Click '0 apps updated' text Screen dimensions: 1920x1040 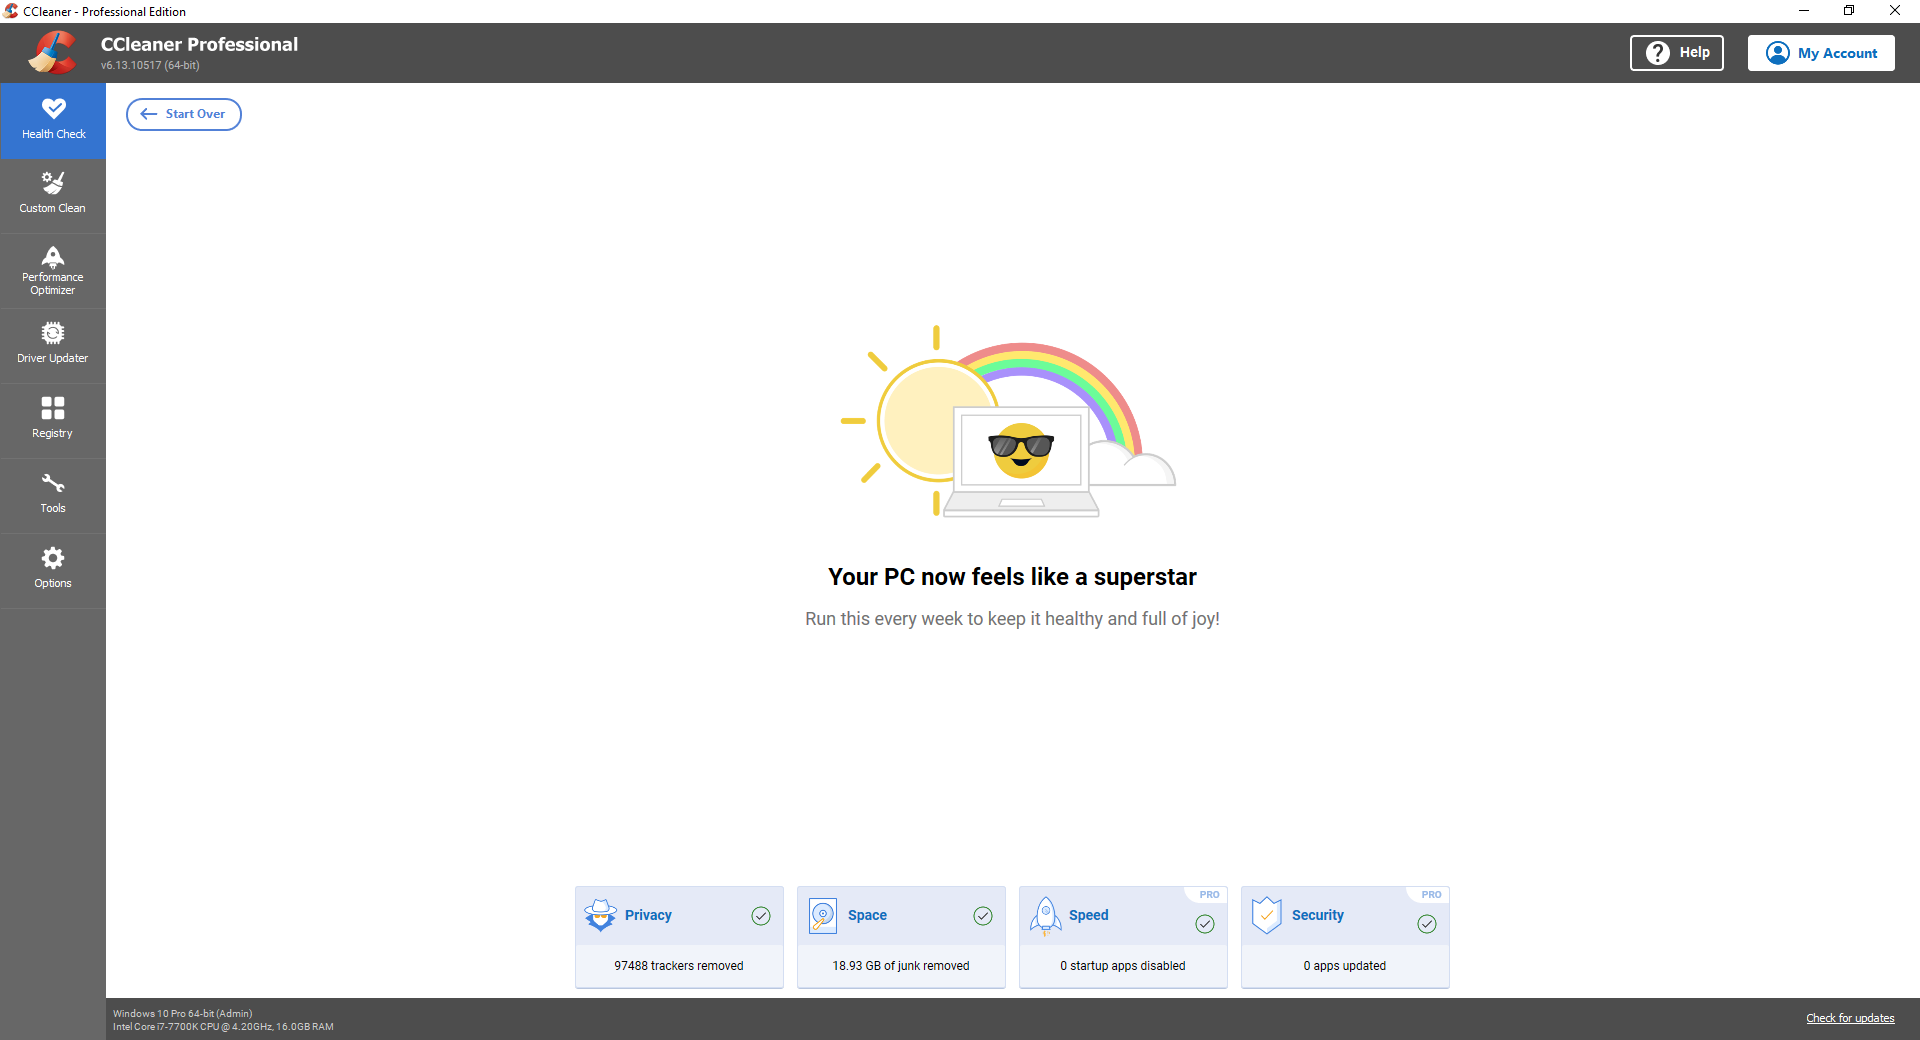point(1345,966)
